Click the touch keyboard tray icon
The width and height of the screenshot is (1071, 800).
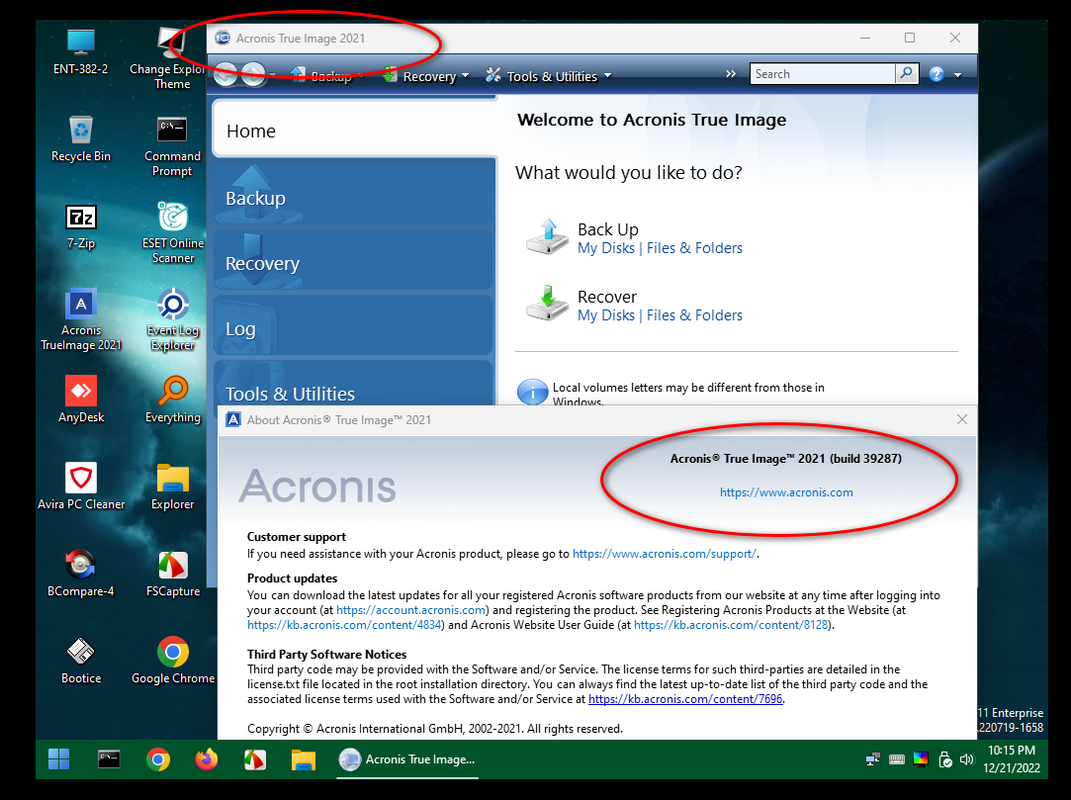click(897, 760)
